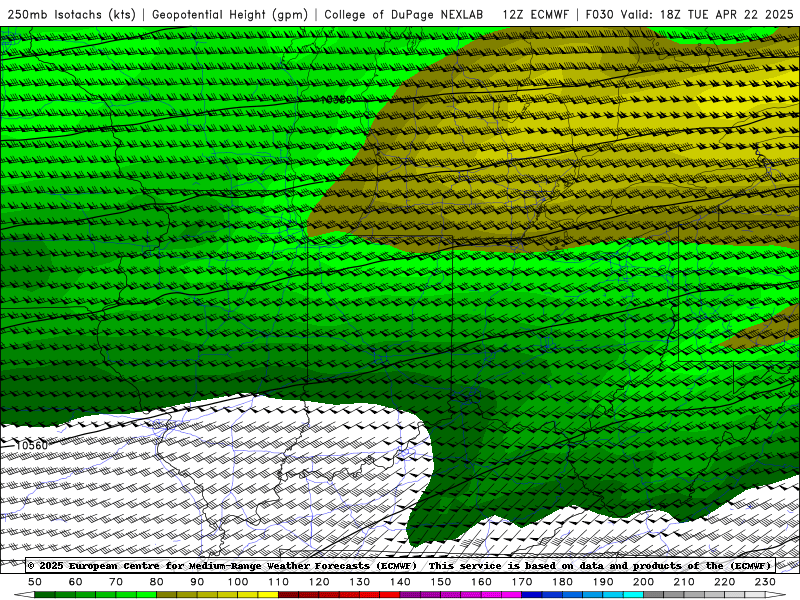Click the legend value 170
Viewport: 800px width, 600px height.
[x=522, y=582]
